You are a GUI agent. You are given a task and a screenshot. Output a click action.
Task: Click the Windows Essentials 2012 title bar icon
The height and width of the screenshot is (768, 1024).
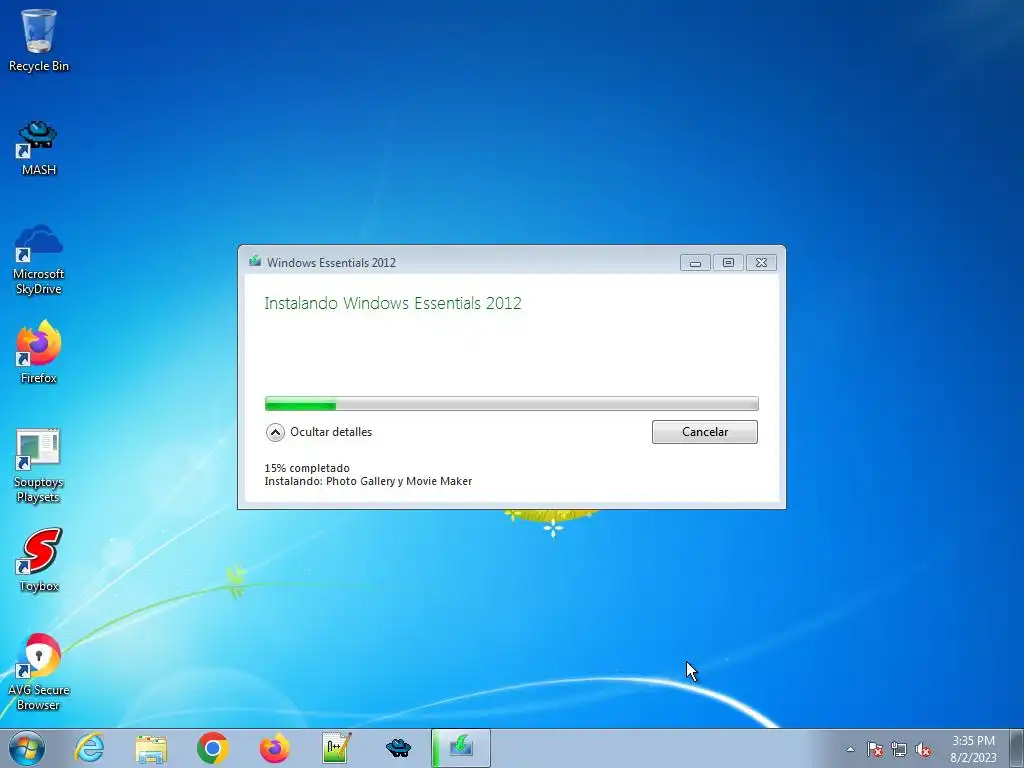pyautogui.click(x=255, y=262)
